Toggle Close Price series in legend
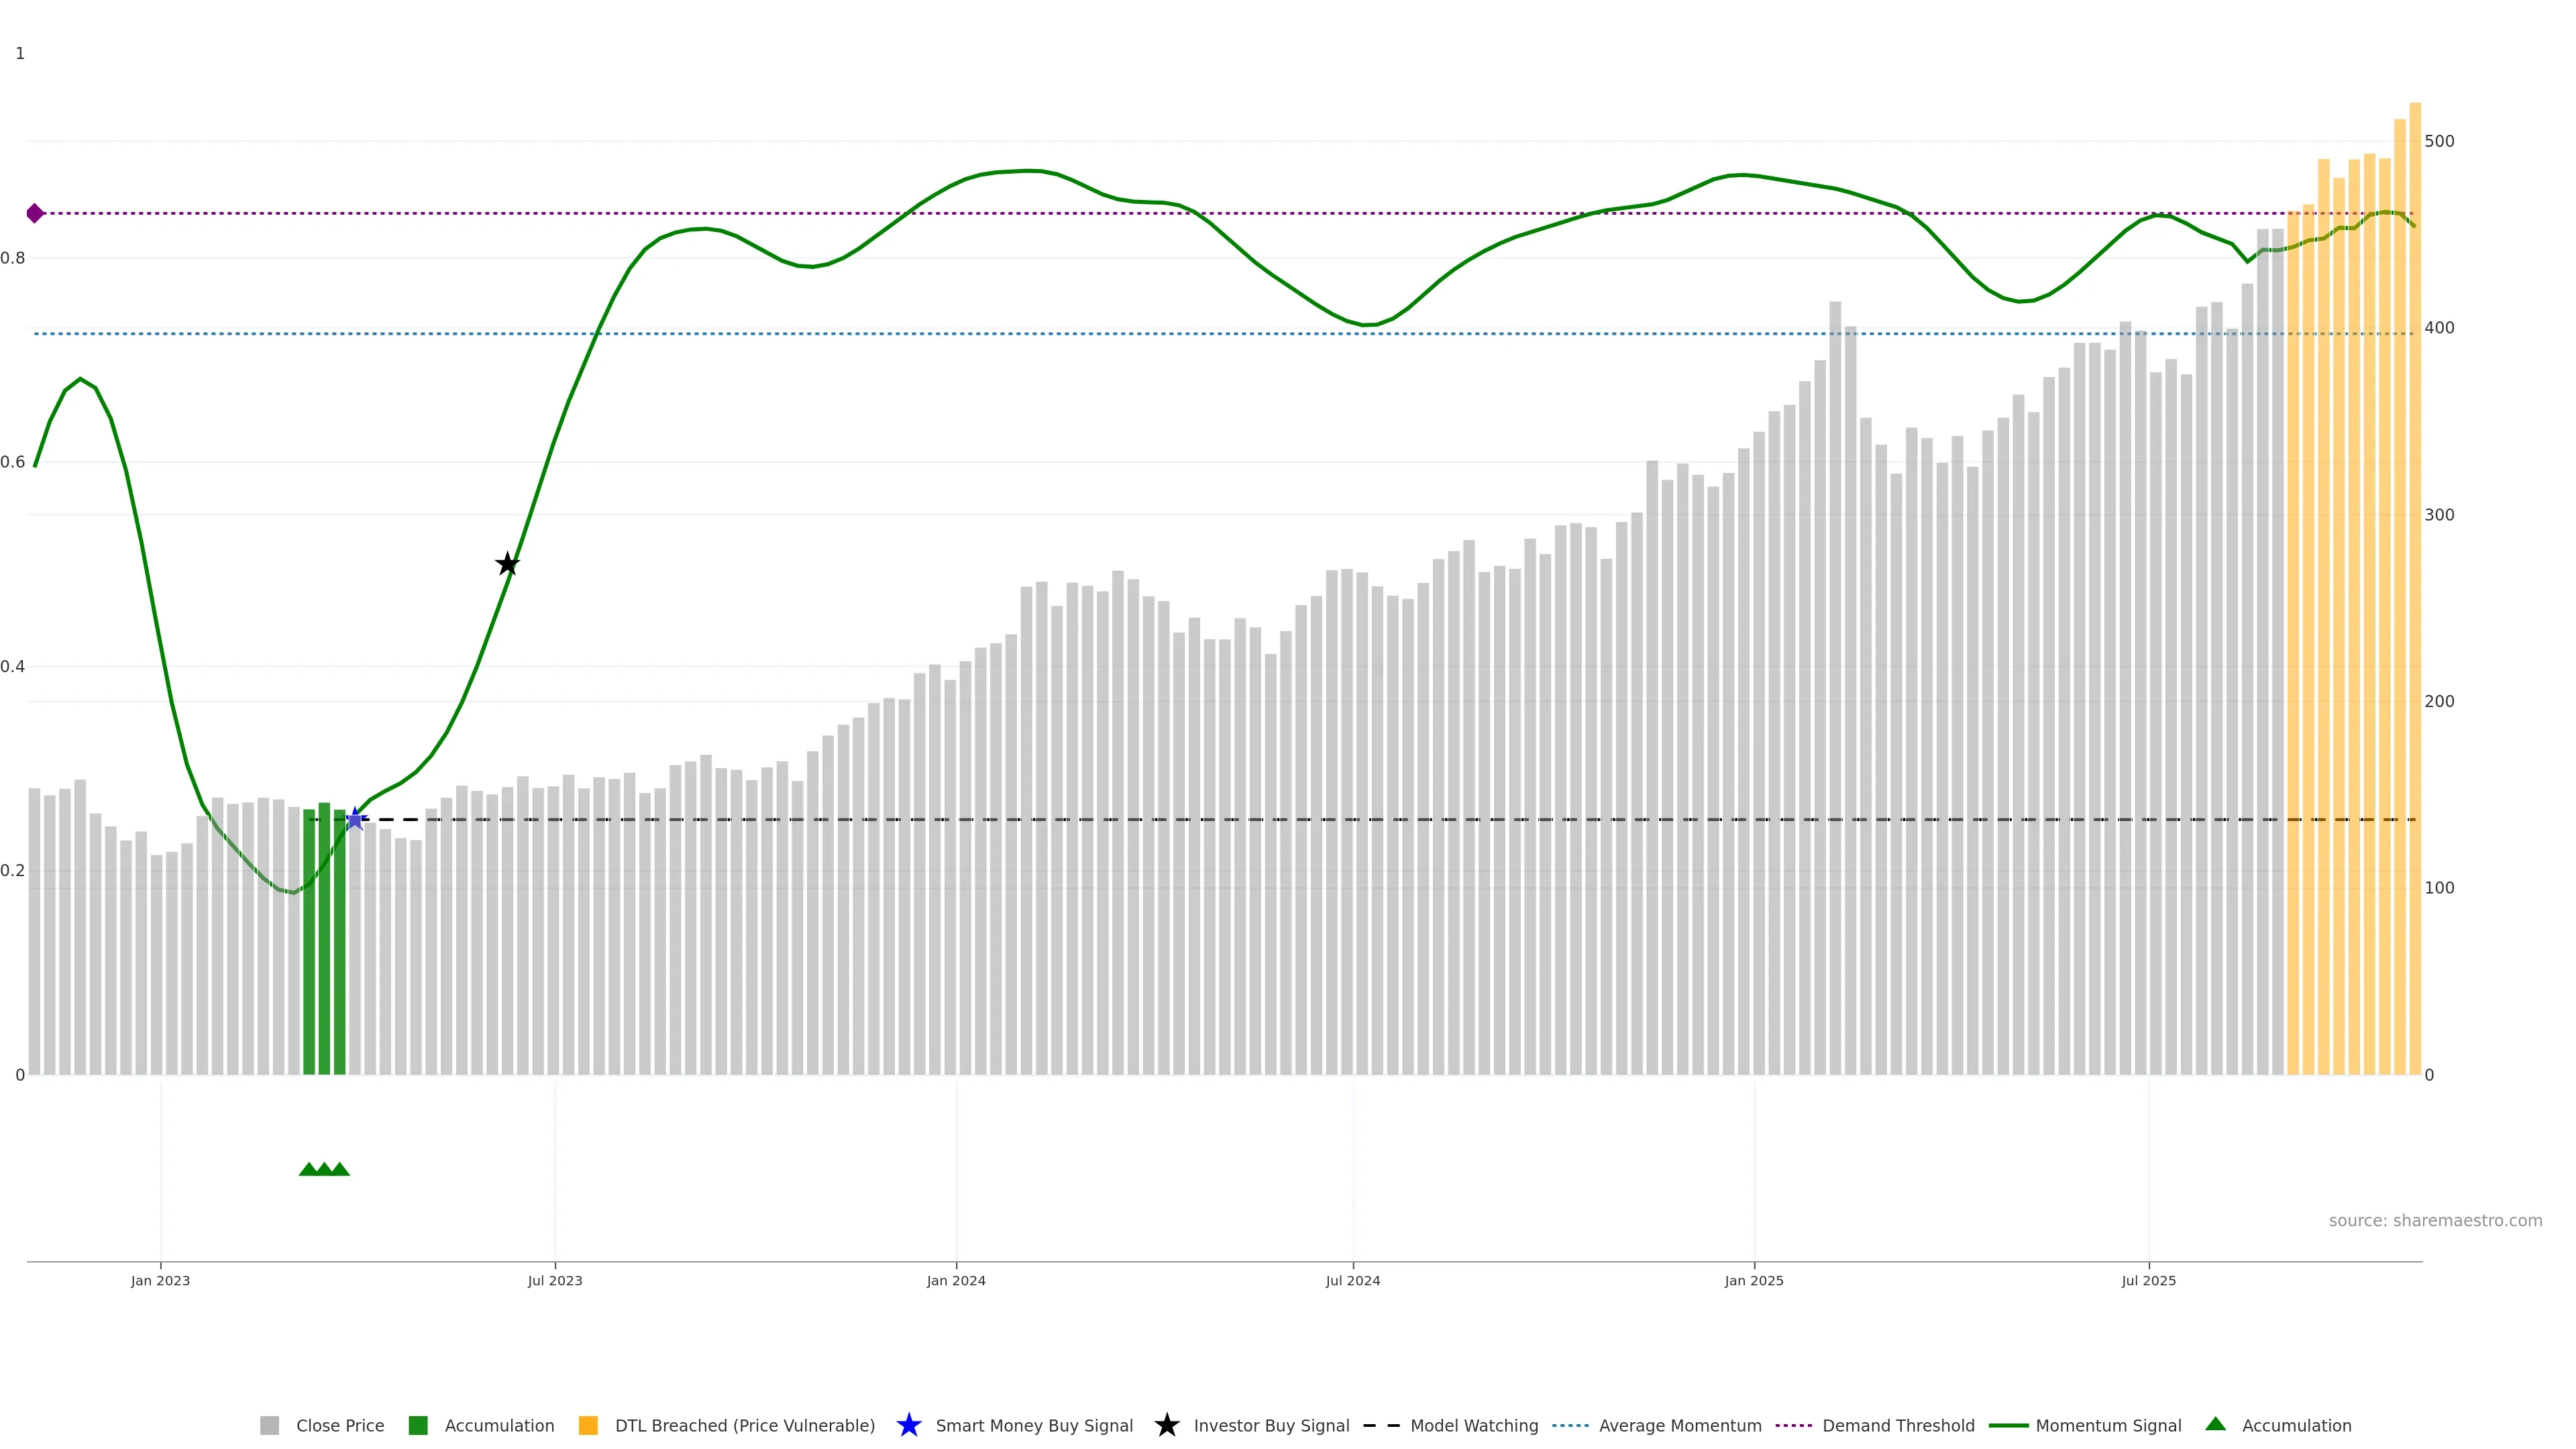Image resolution: width=2576 pixels, height=1449 pixels. click(339, 1425)
